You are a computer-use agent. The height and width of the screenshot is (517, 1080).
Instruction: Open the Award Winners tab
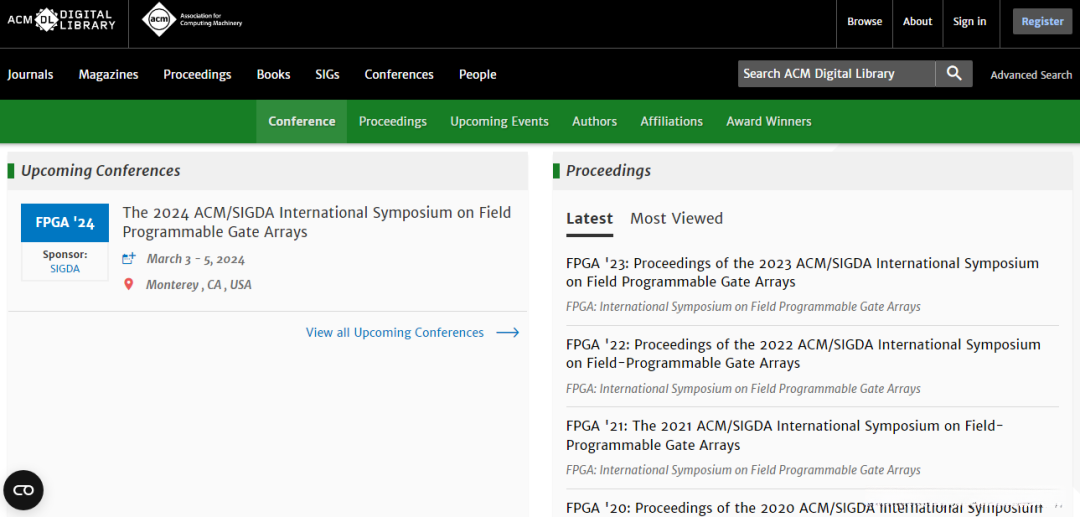768,121
